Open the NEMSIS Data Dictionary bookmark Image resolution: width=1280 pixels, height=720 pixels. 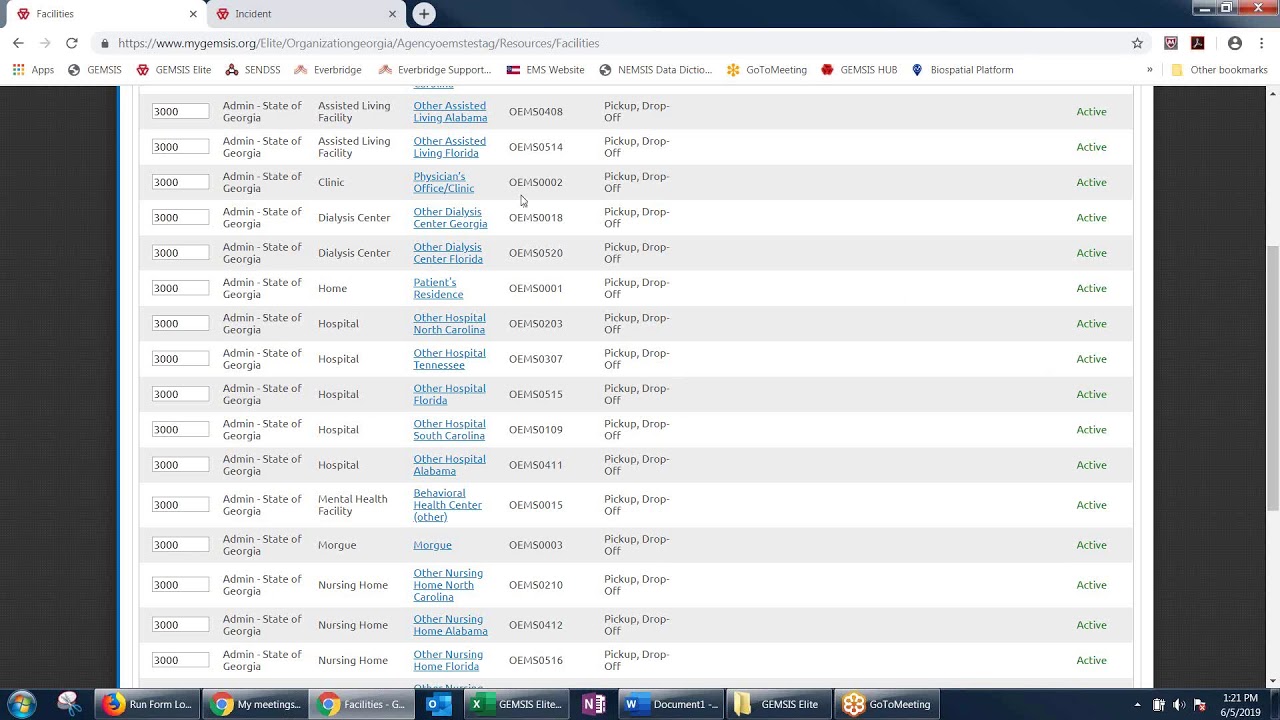coord(655,70)
